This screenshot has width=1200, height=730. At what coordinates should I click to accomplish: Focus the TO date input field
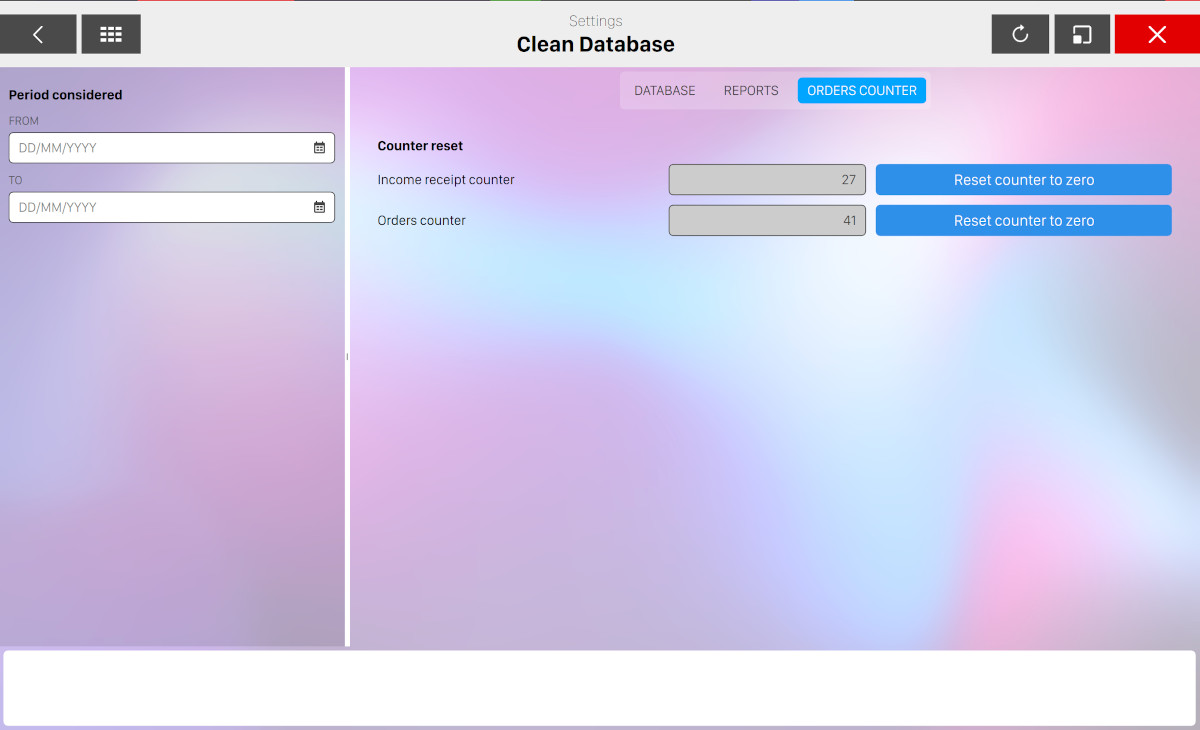[160, 207]
